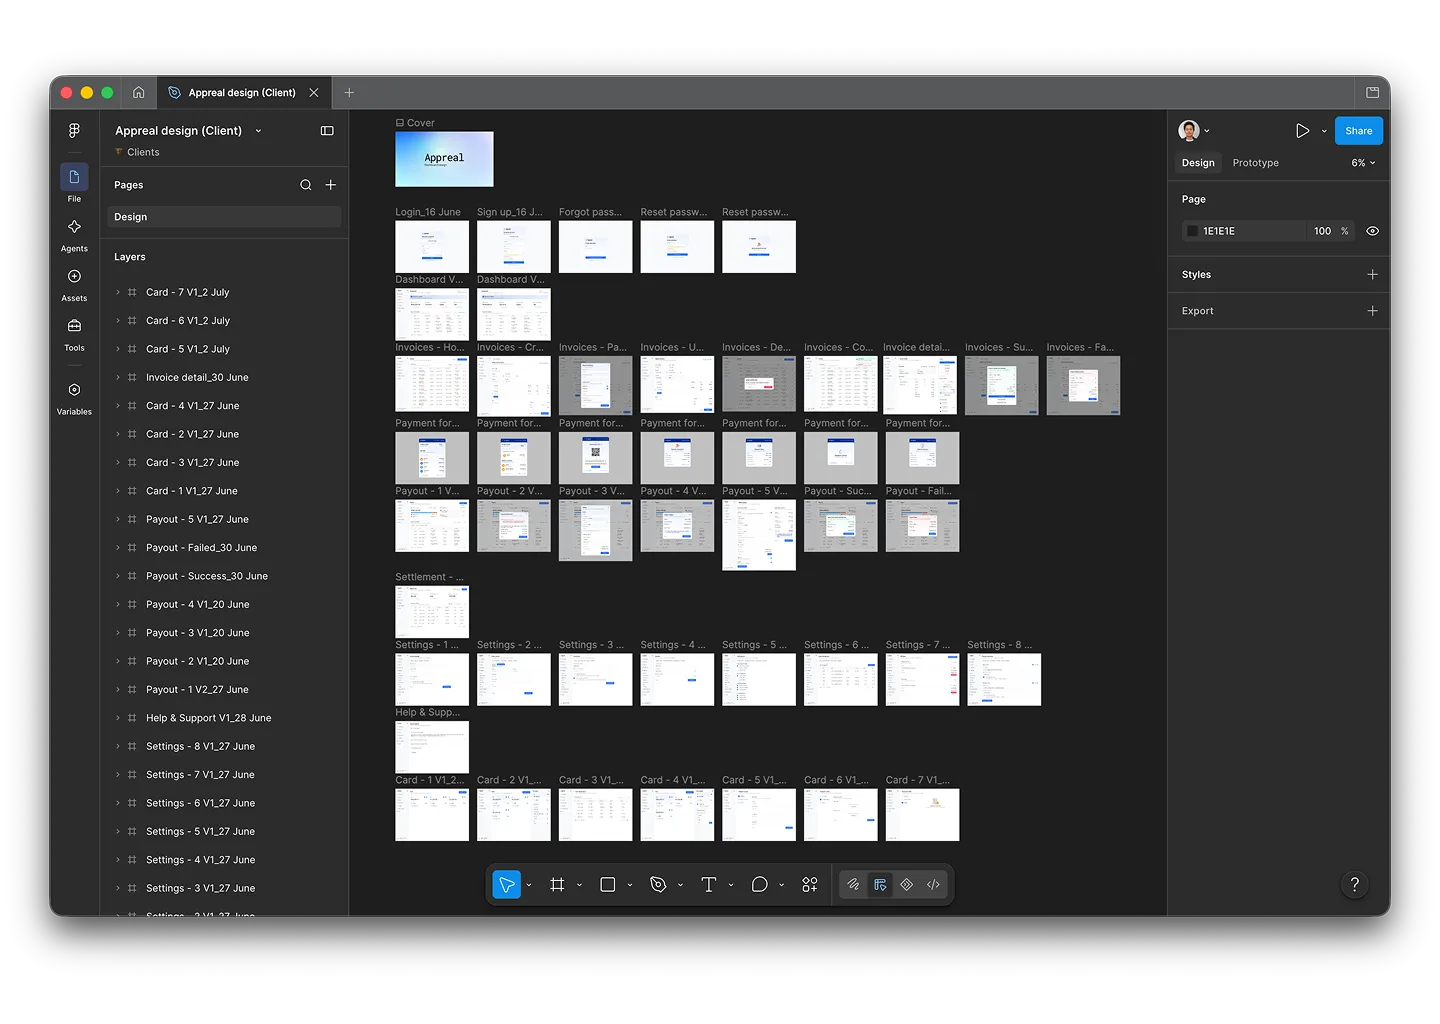Image resolution: width=1440 pixels, height=1024 pixels.
Task: Select the Text tool
Action: tap(709, 885)
